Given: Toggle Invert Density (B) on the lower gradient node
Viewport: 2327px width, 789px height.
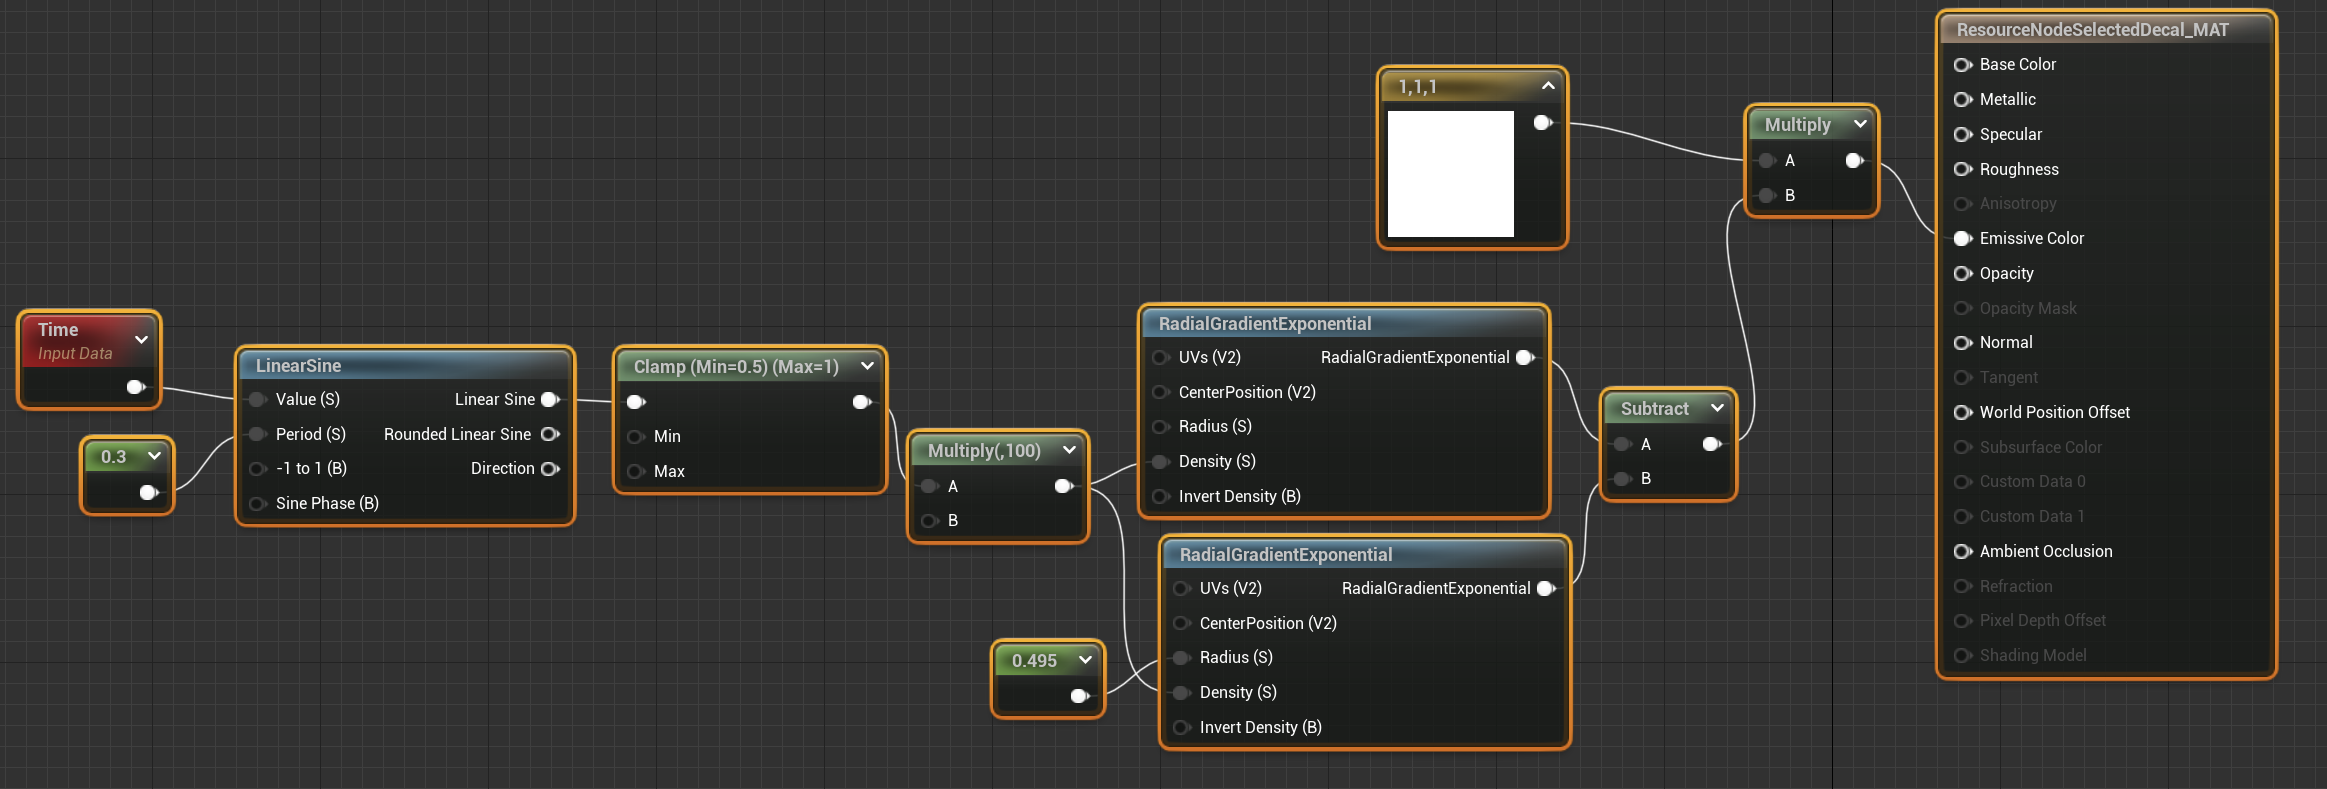Looking at the screenshot, I should point(1181,727).
